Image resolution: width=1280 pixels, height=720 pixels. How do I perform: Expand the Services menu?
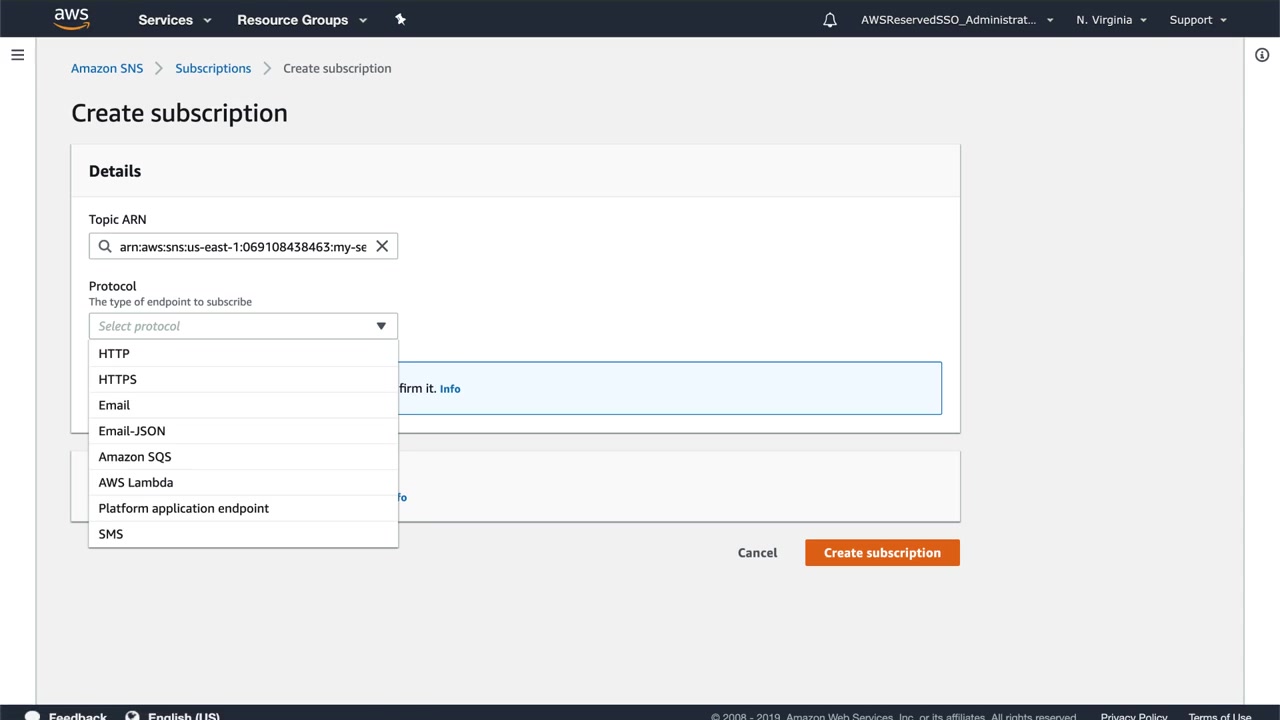(x=175, y=20)
